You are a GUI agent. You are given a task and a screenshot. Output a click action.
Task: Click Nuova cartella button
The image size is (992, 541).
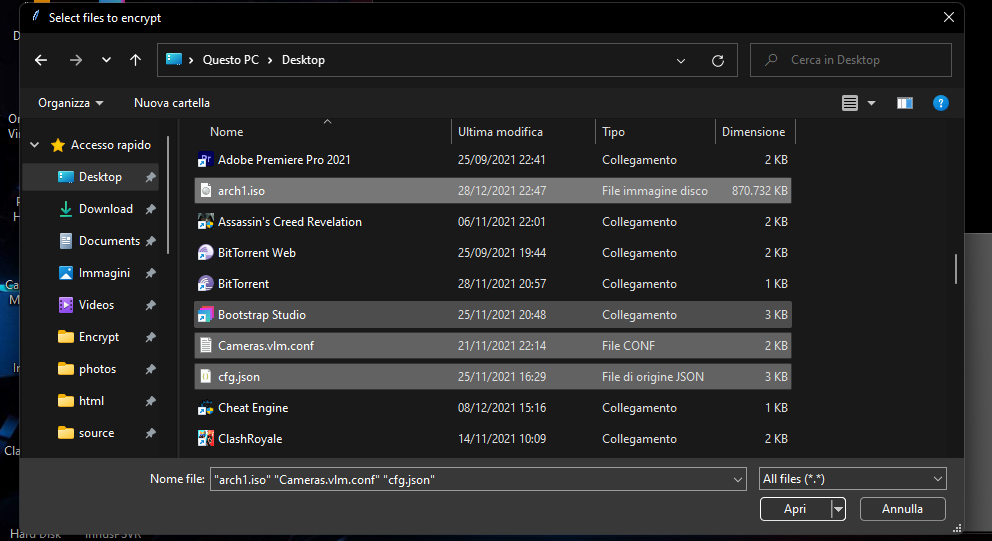[x=171, y=103]
